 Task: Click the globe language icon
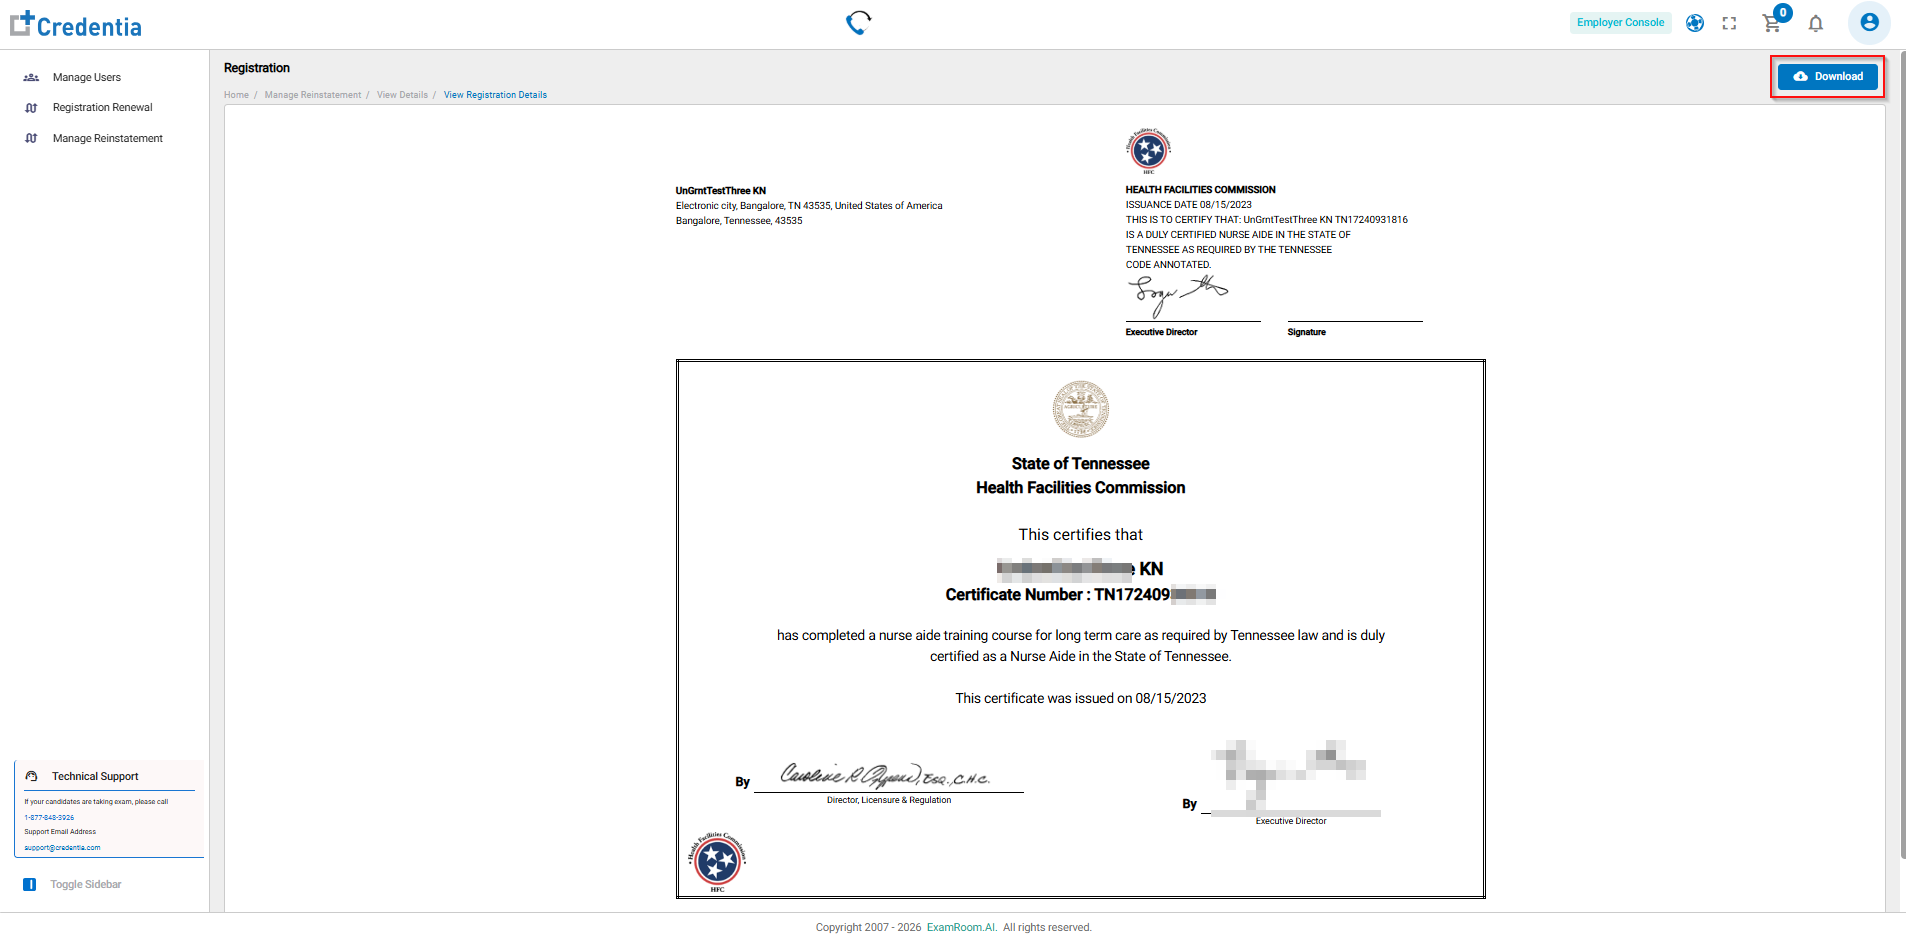[x=1695, y=23]
